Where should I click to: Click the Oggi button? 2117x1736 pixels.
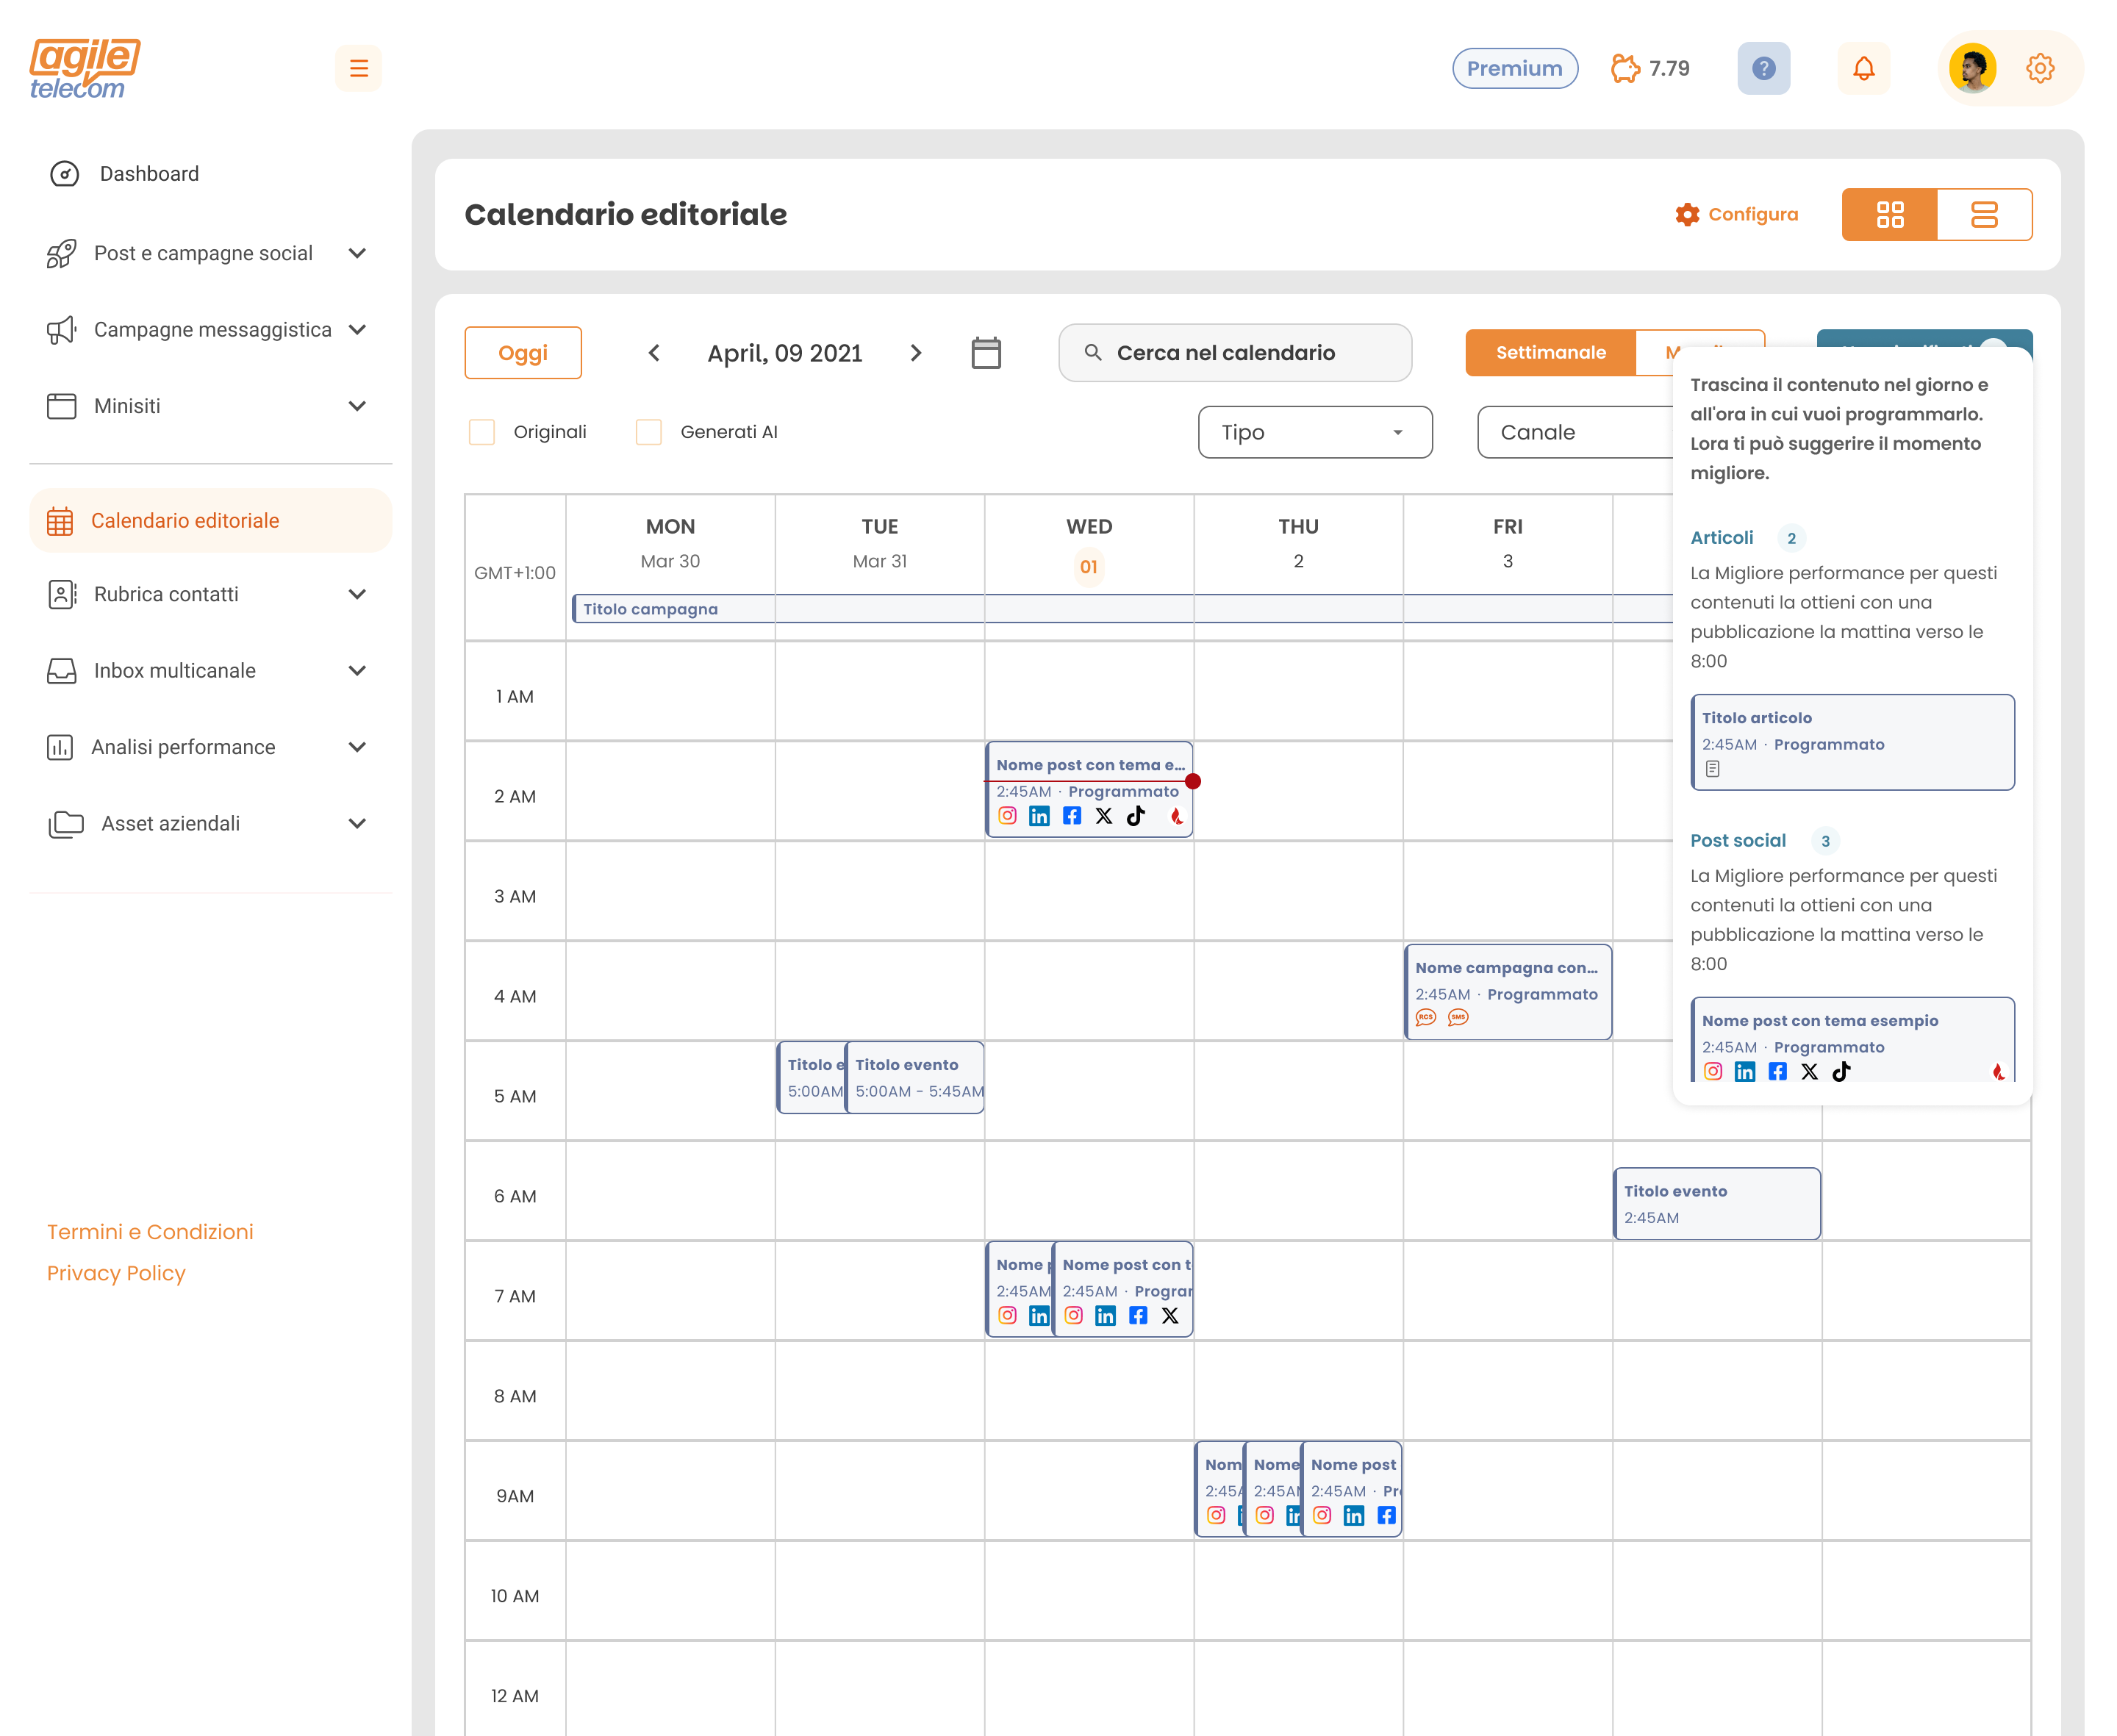522,352
